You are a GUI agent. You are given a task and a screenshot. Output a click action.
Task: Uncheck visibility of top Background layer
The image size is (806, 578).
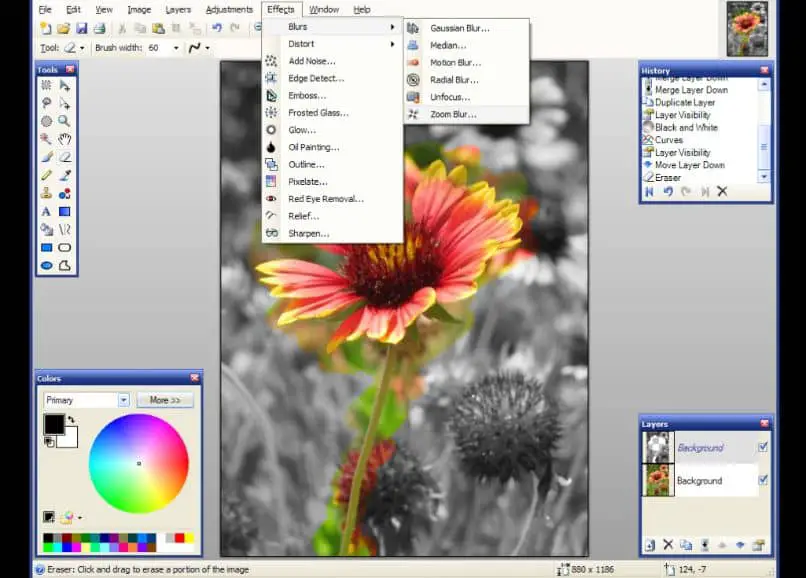[763, 447]
